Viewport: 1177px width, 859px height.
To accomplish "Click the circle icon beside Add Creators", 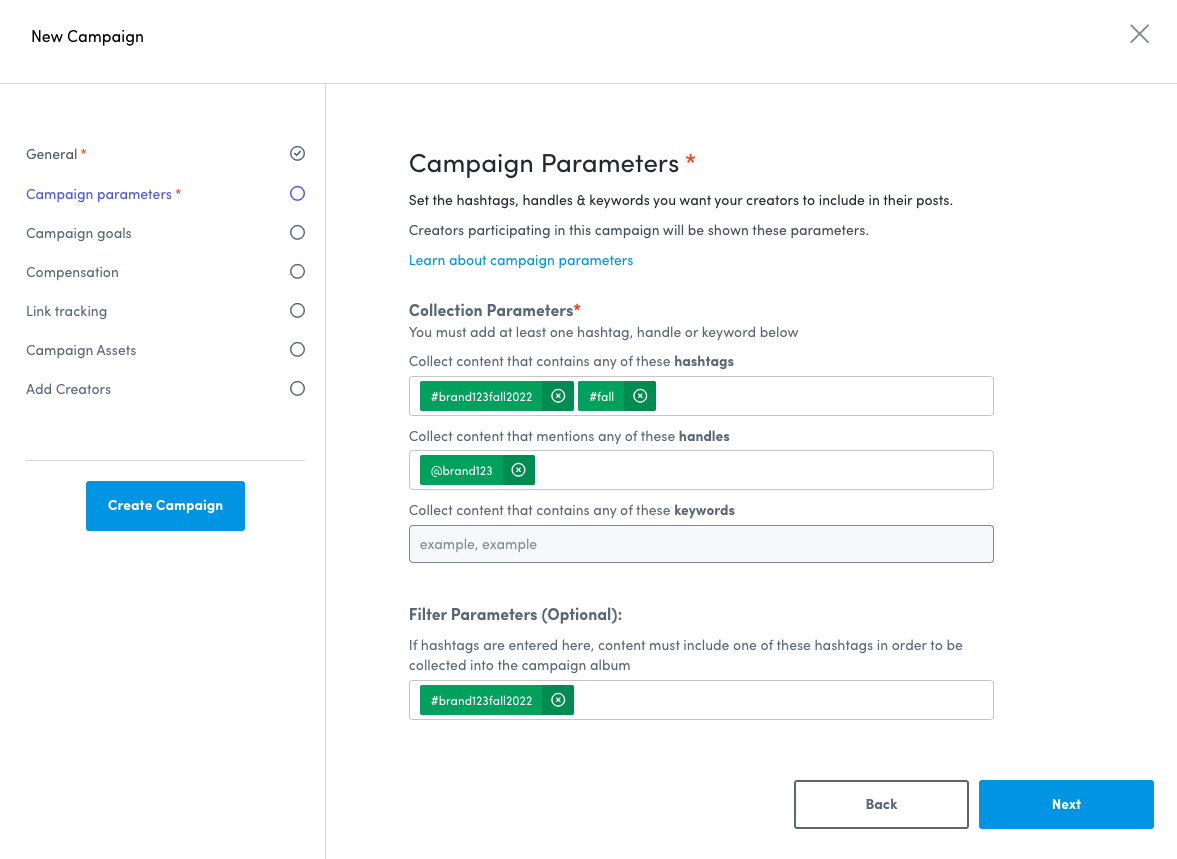I will point(297,388).
